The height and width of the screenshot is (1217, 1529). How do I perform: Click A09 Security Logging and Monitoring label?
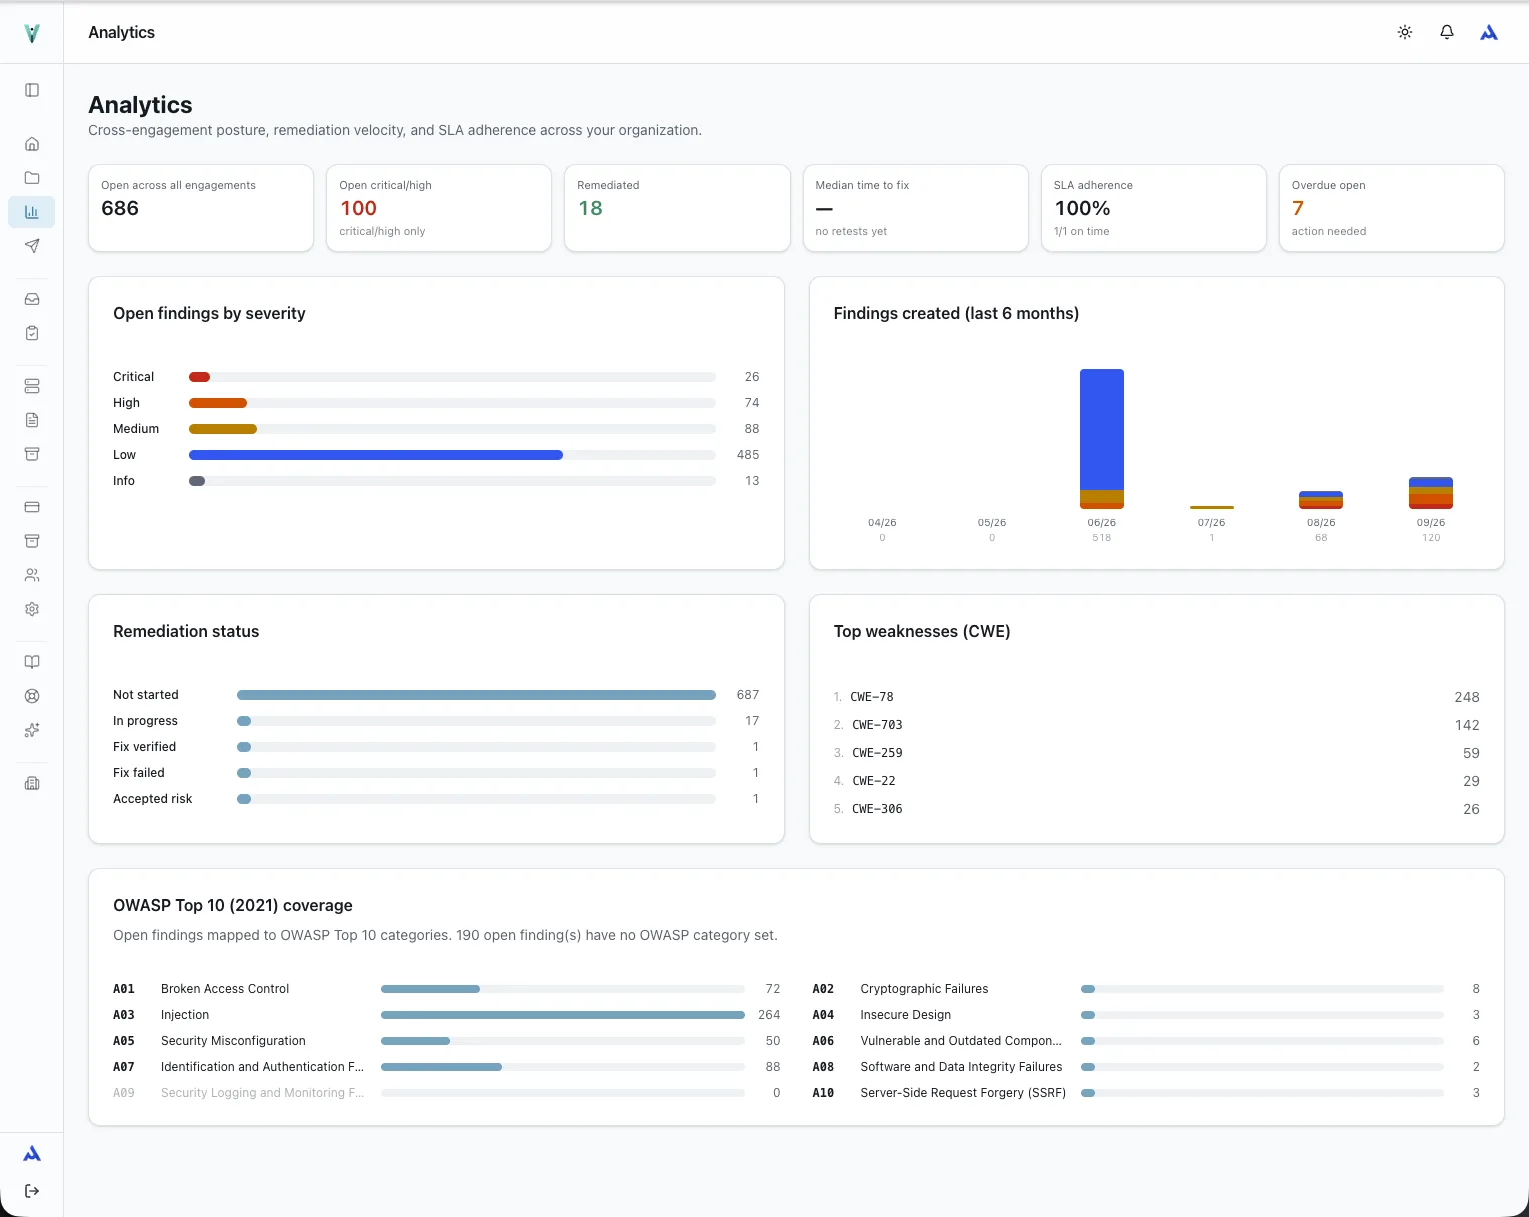tap(262, 1093)
